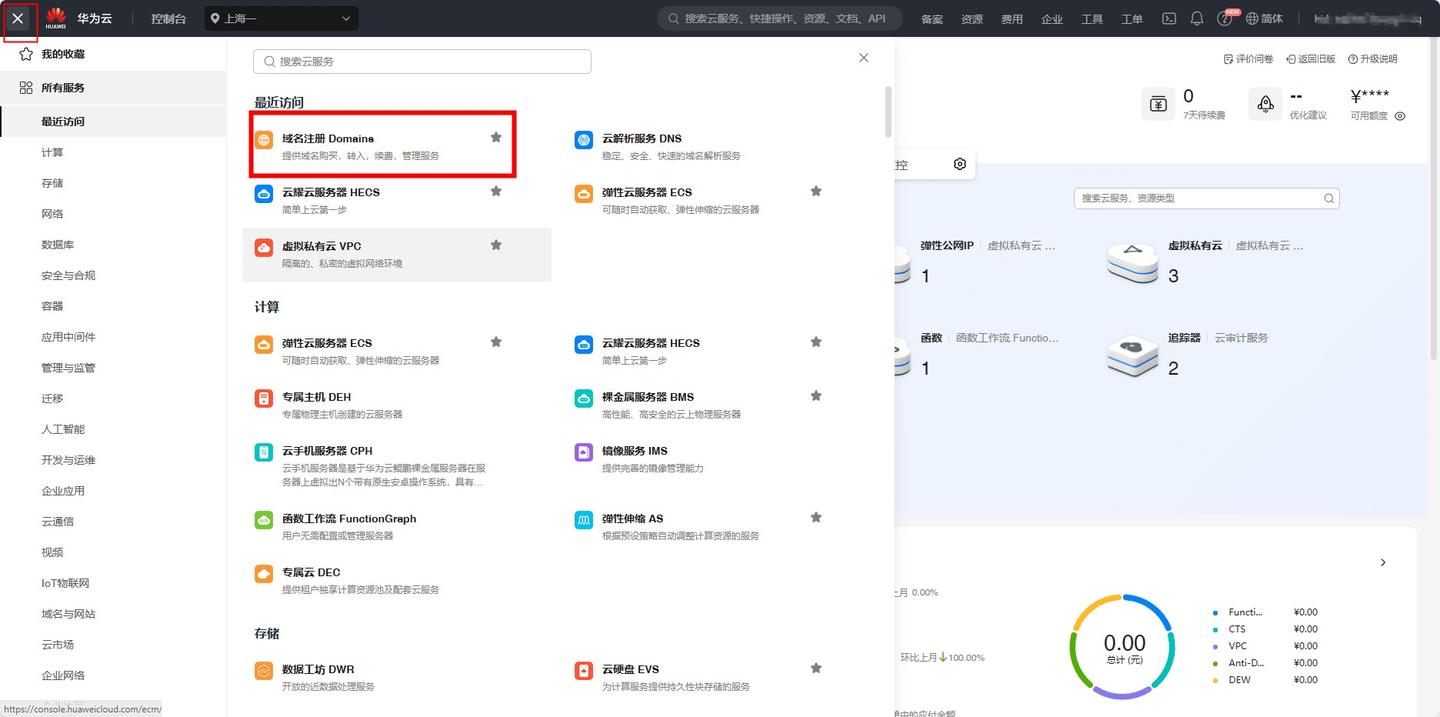Toggle favorite star for 裸金属服务器 BMS
The image size is (1440, 717).
816,396
